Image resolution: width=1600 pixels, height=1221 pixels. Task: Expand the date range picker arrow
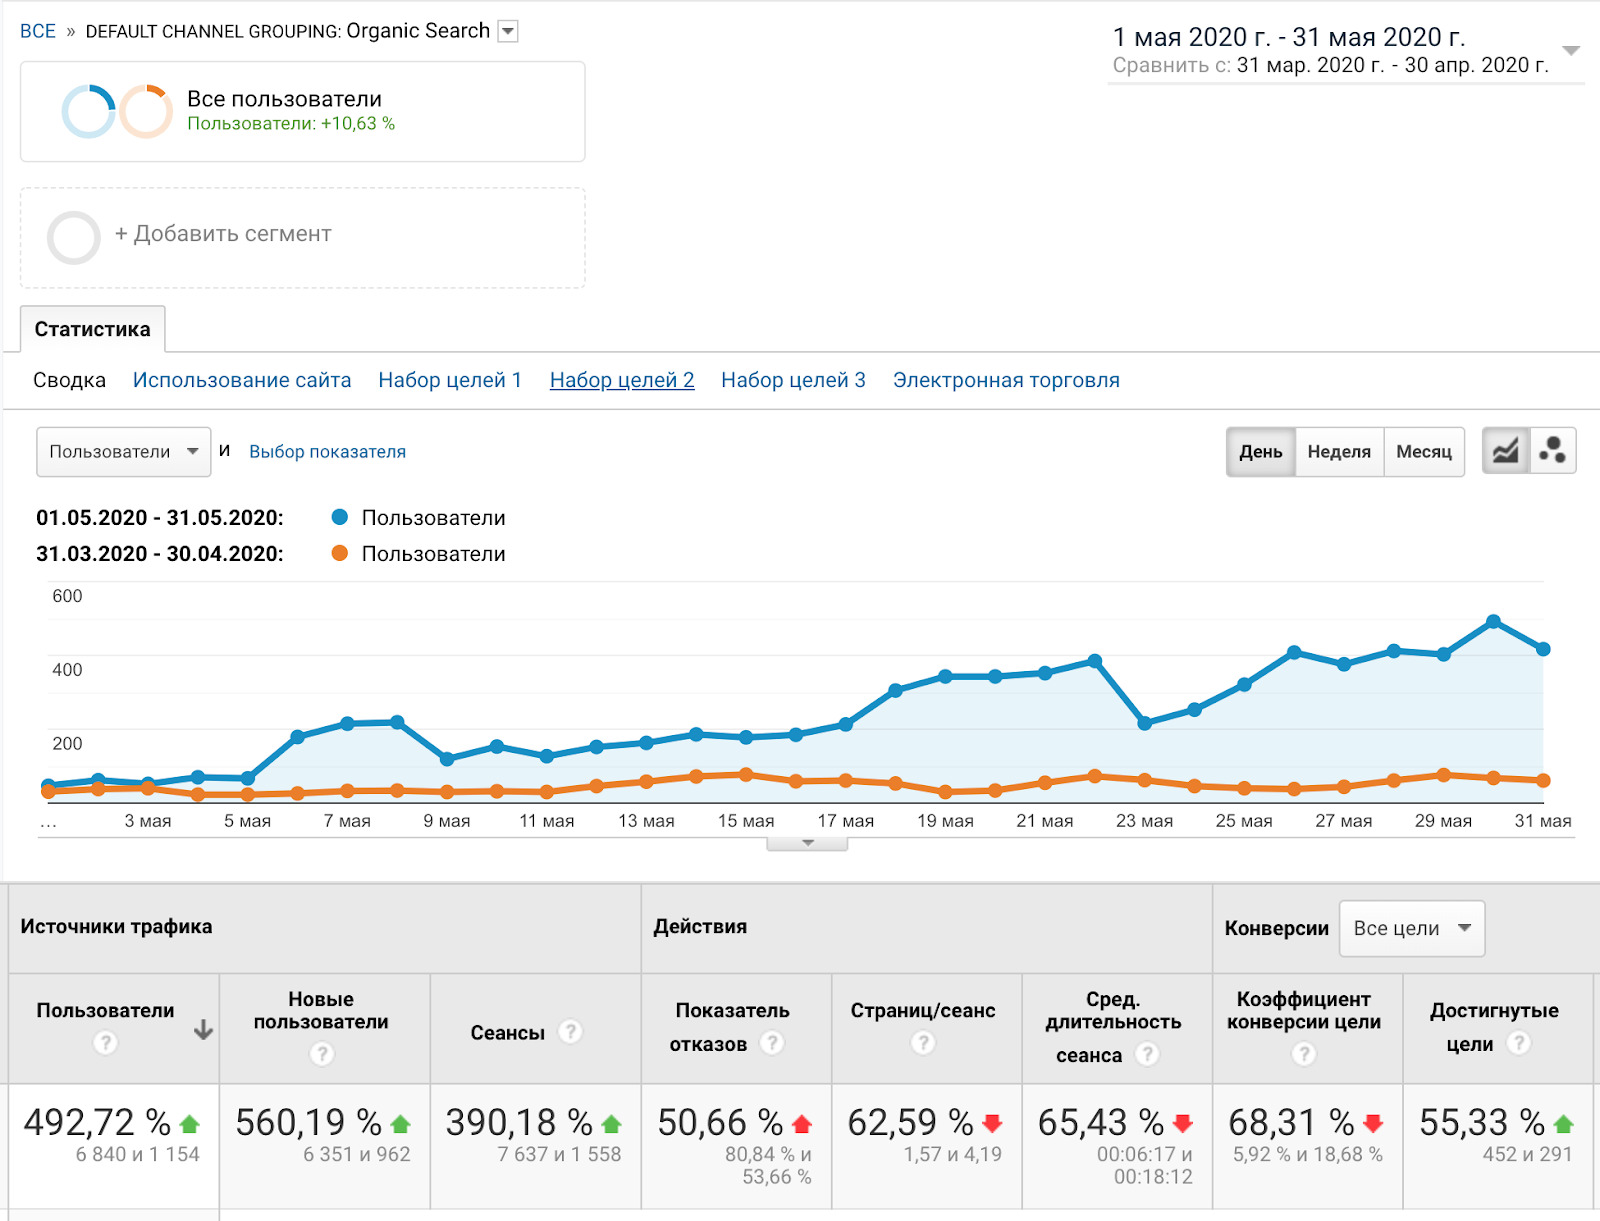coord(1571,50)
